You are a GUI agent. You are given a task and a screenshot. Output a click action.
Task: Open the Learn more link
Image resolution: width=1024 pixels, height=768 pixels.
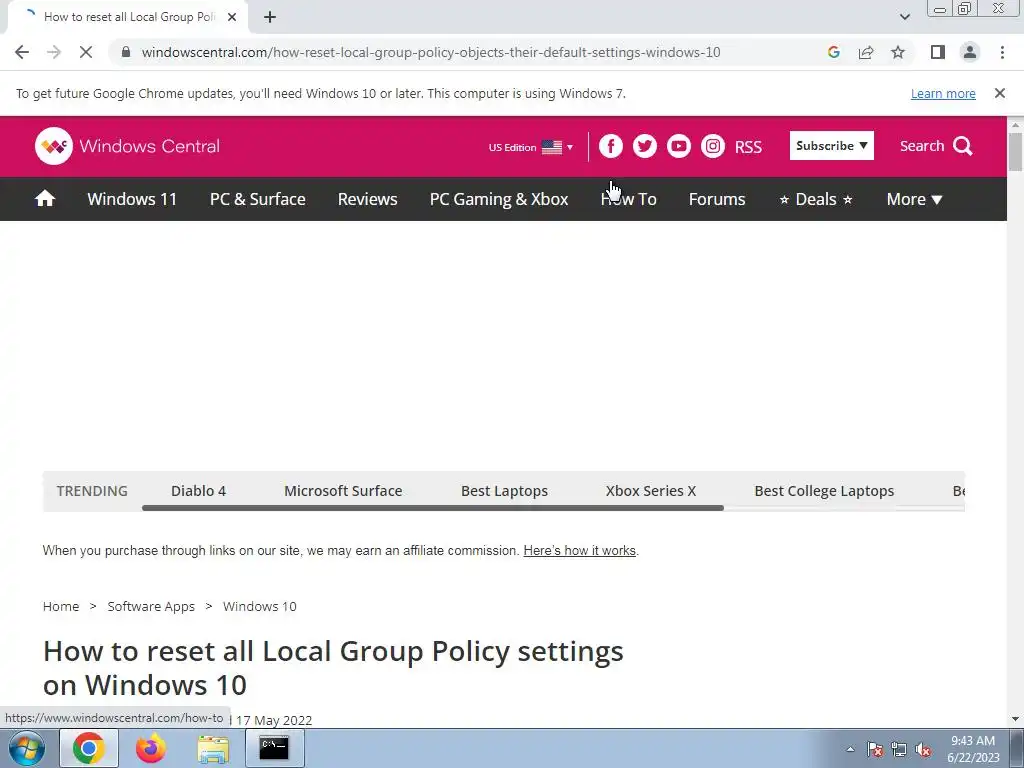[x=943, y=93]
